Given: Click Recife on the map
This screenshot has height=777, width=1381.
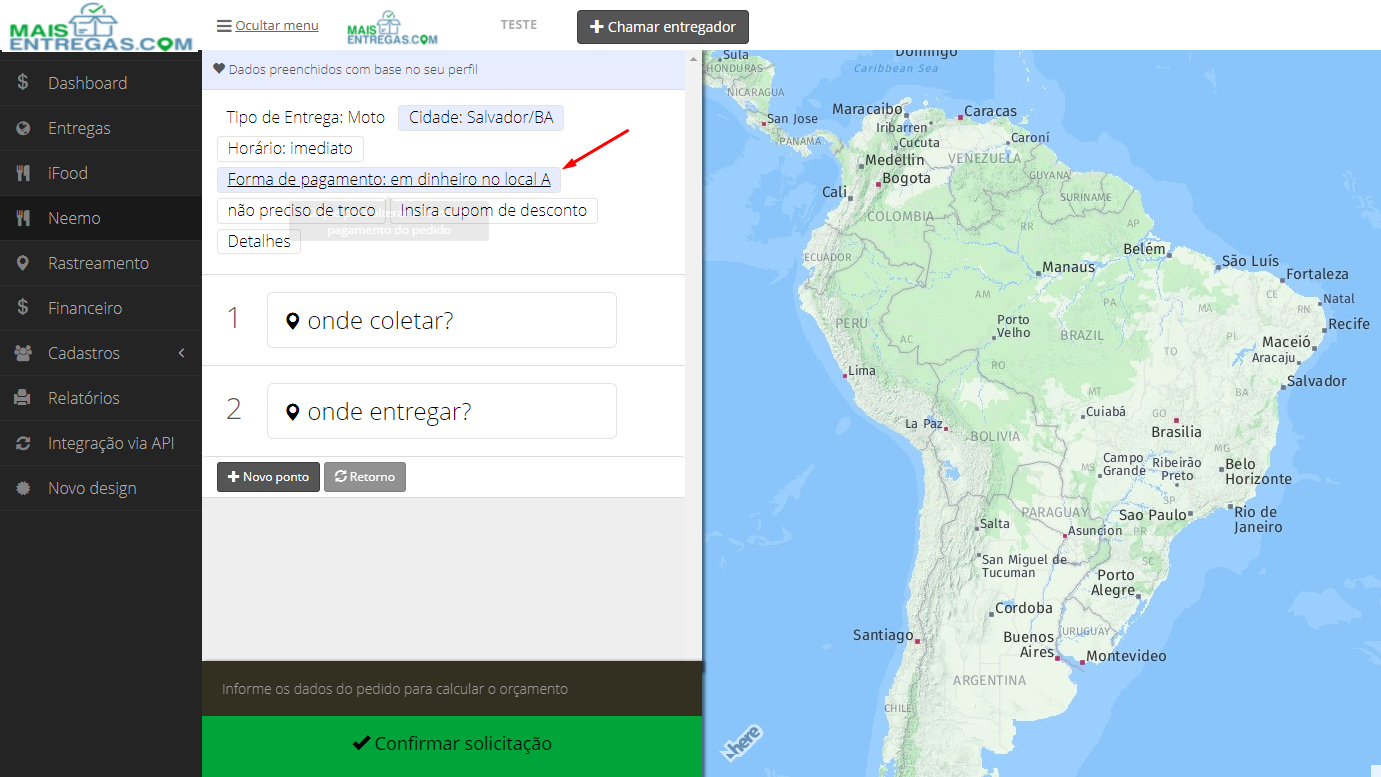Looking at the screenshot, I should (x=1349, y=324).
